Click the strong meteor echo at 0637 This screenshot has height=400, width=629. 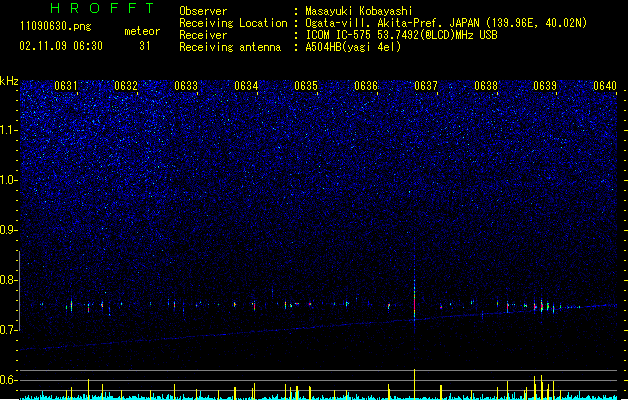click(414, 303)
